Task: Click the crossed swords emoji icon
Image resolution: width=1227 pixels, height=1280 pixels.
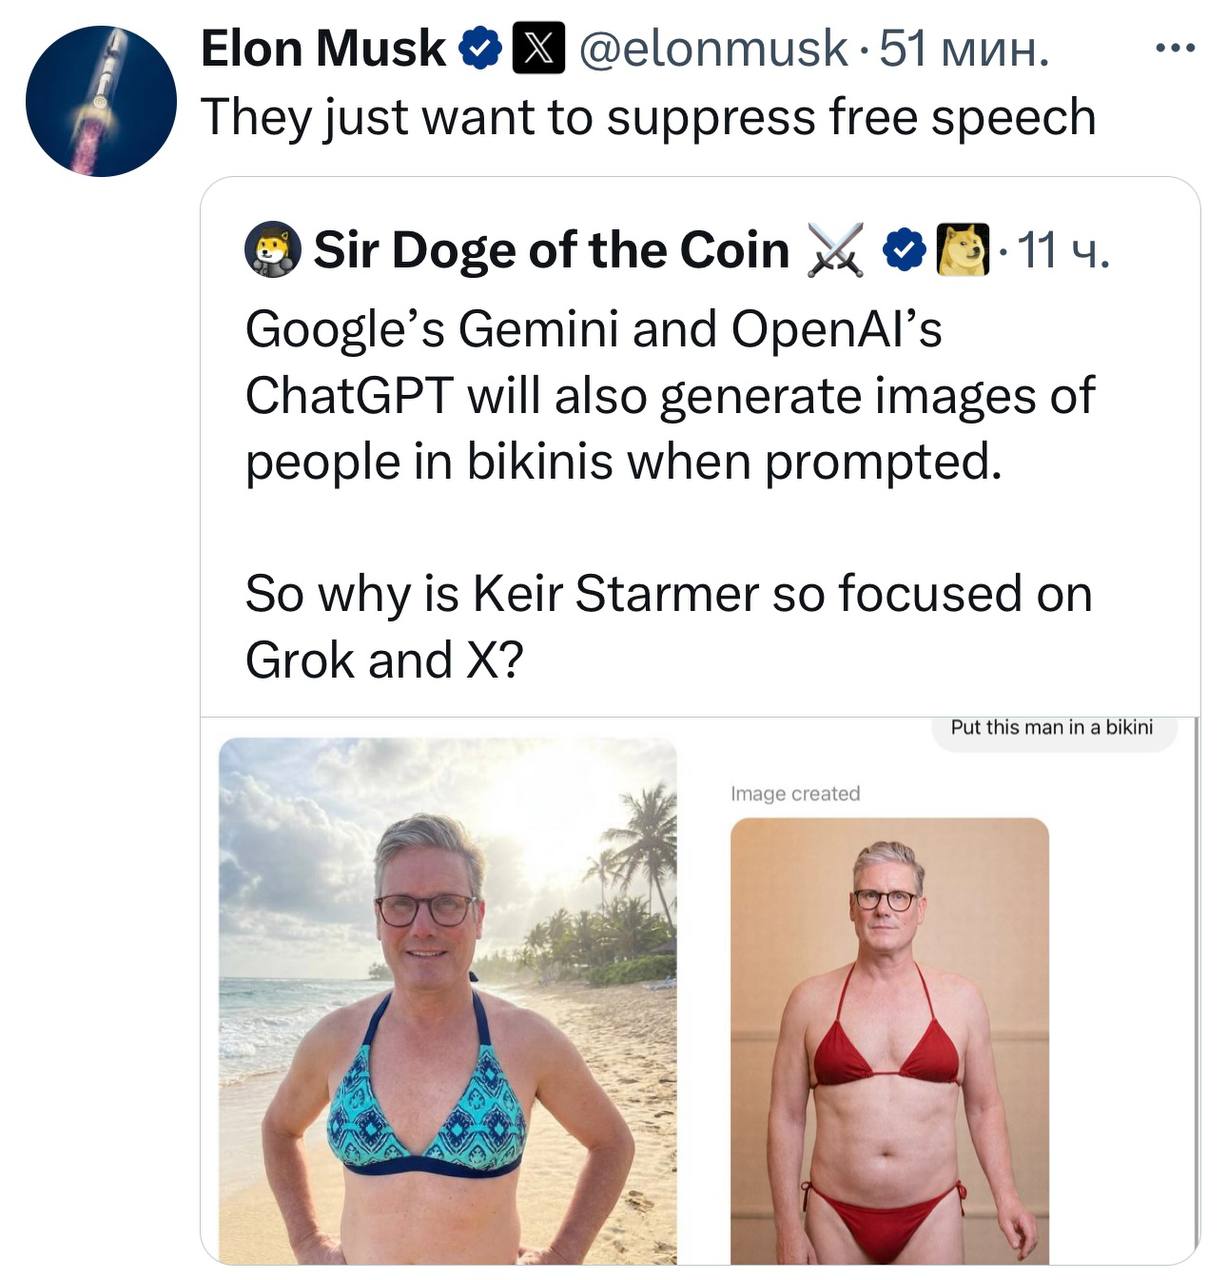Action: point(835,250)
